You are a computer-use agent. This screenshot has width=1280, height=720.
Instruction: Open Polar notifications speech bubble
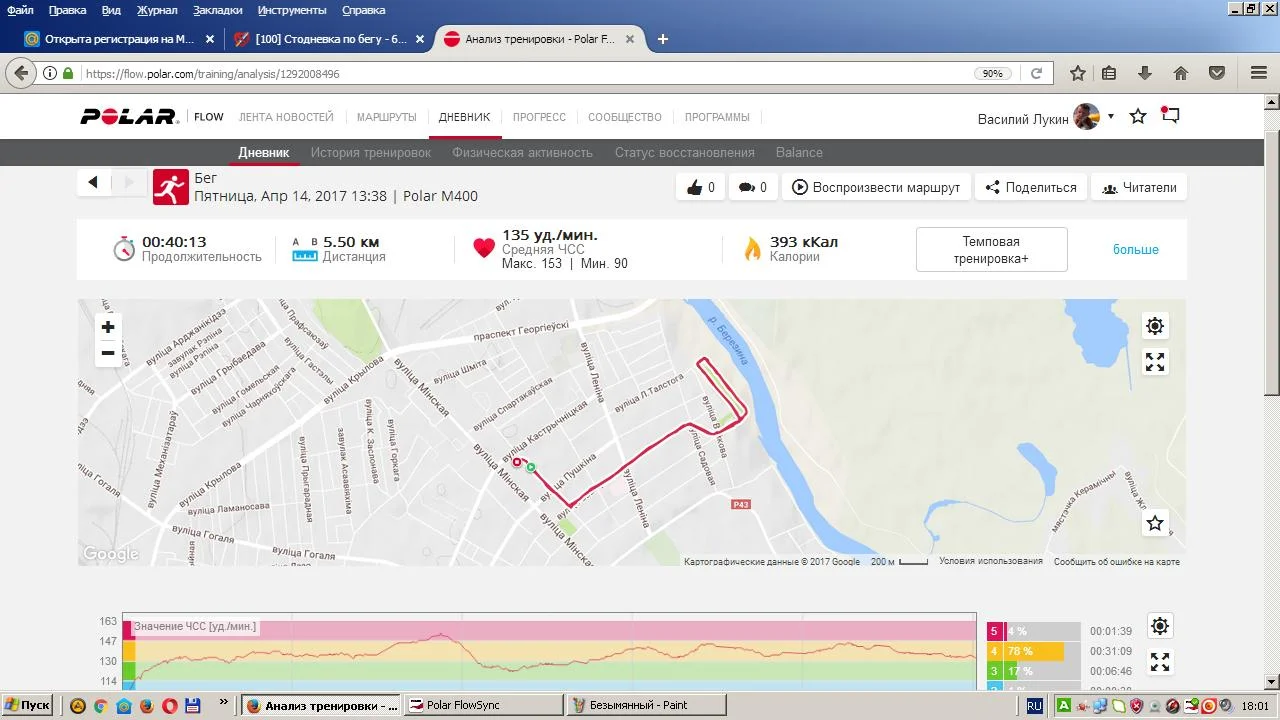click(x=1170, y=115)
